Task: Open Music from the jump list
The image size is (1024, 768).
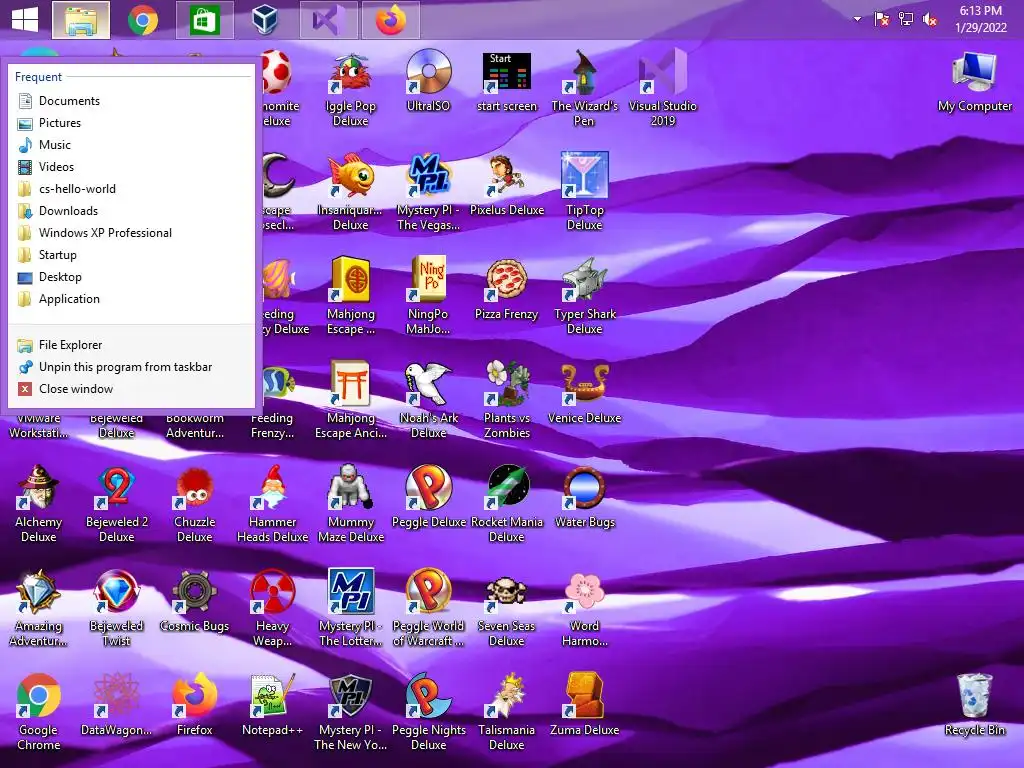Action: (x=131, y=145)
